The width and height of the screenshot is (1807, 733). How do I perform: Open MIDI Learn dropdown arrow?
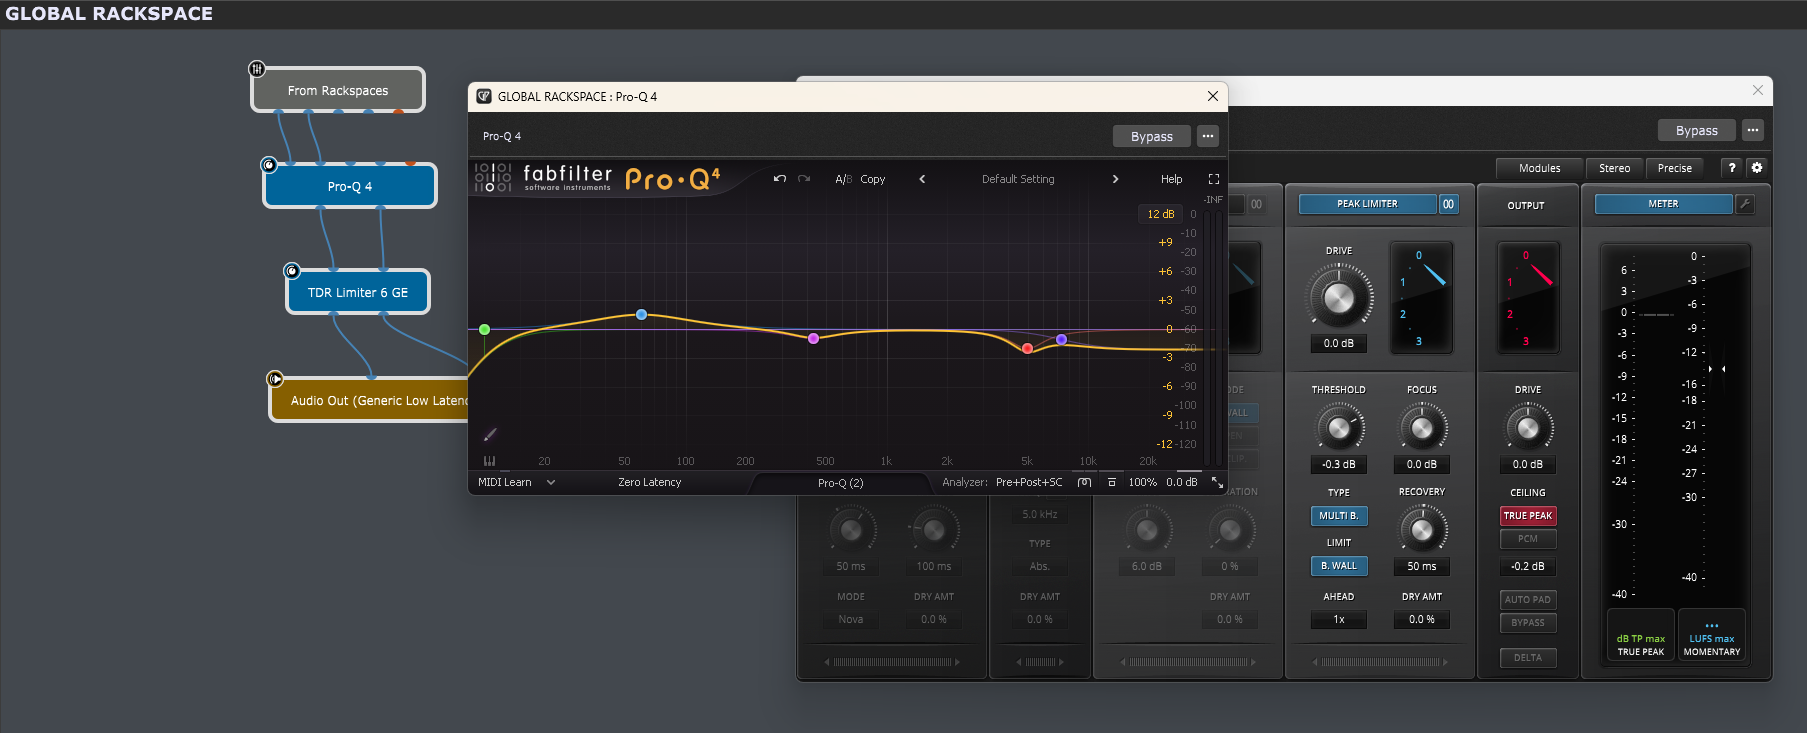pyautogui.click(x=551, y=482)
